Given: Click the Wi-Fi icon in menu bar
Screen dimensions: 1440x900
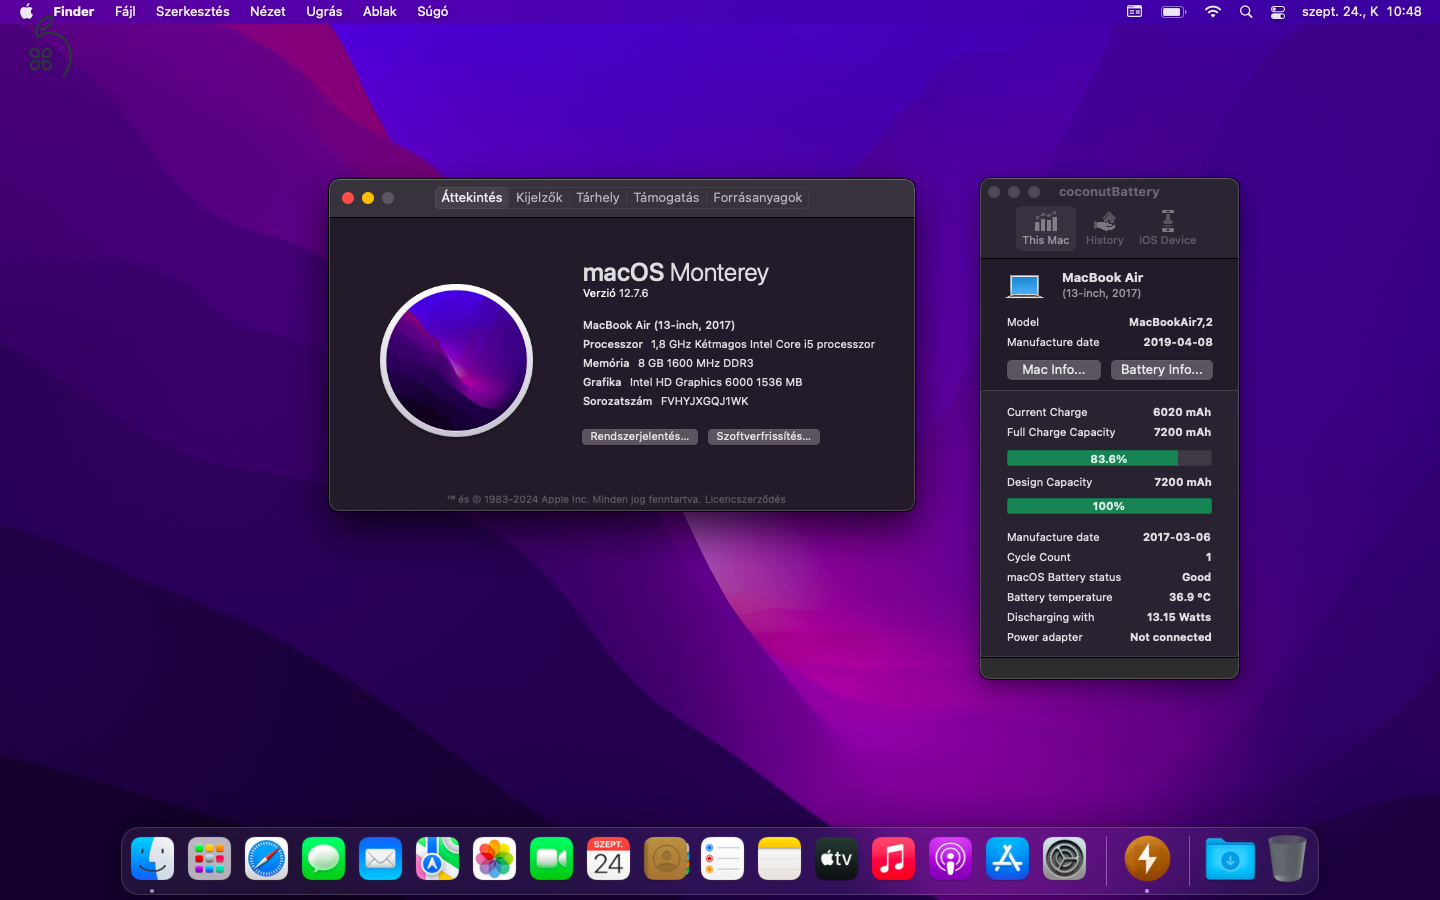Looking at the screenshot, I should (1213, 12).
